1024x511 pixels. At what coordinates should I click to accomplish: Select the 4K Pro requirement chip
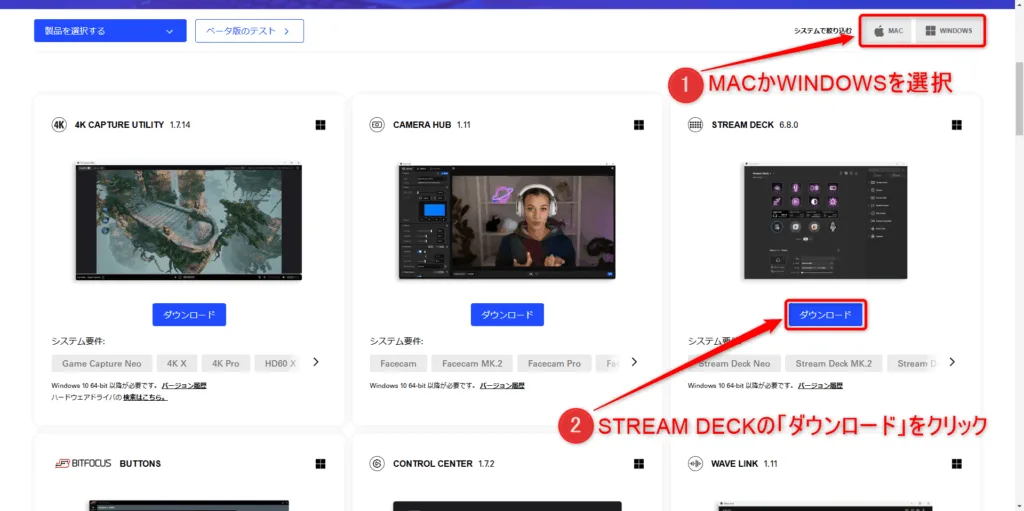tap(226, 363)
